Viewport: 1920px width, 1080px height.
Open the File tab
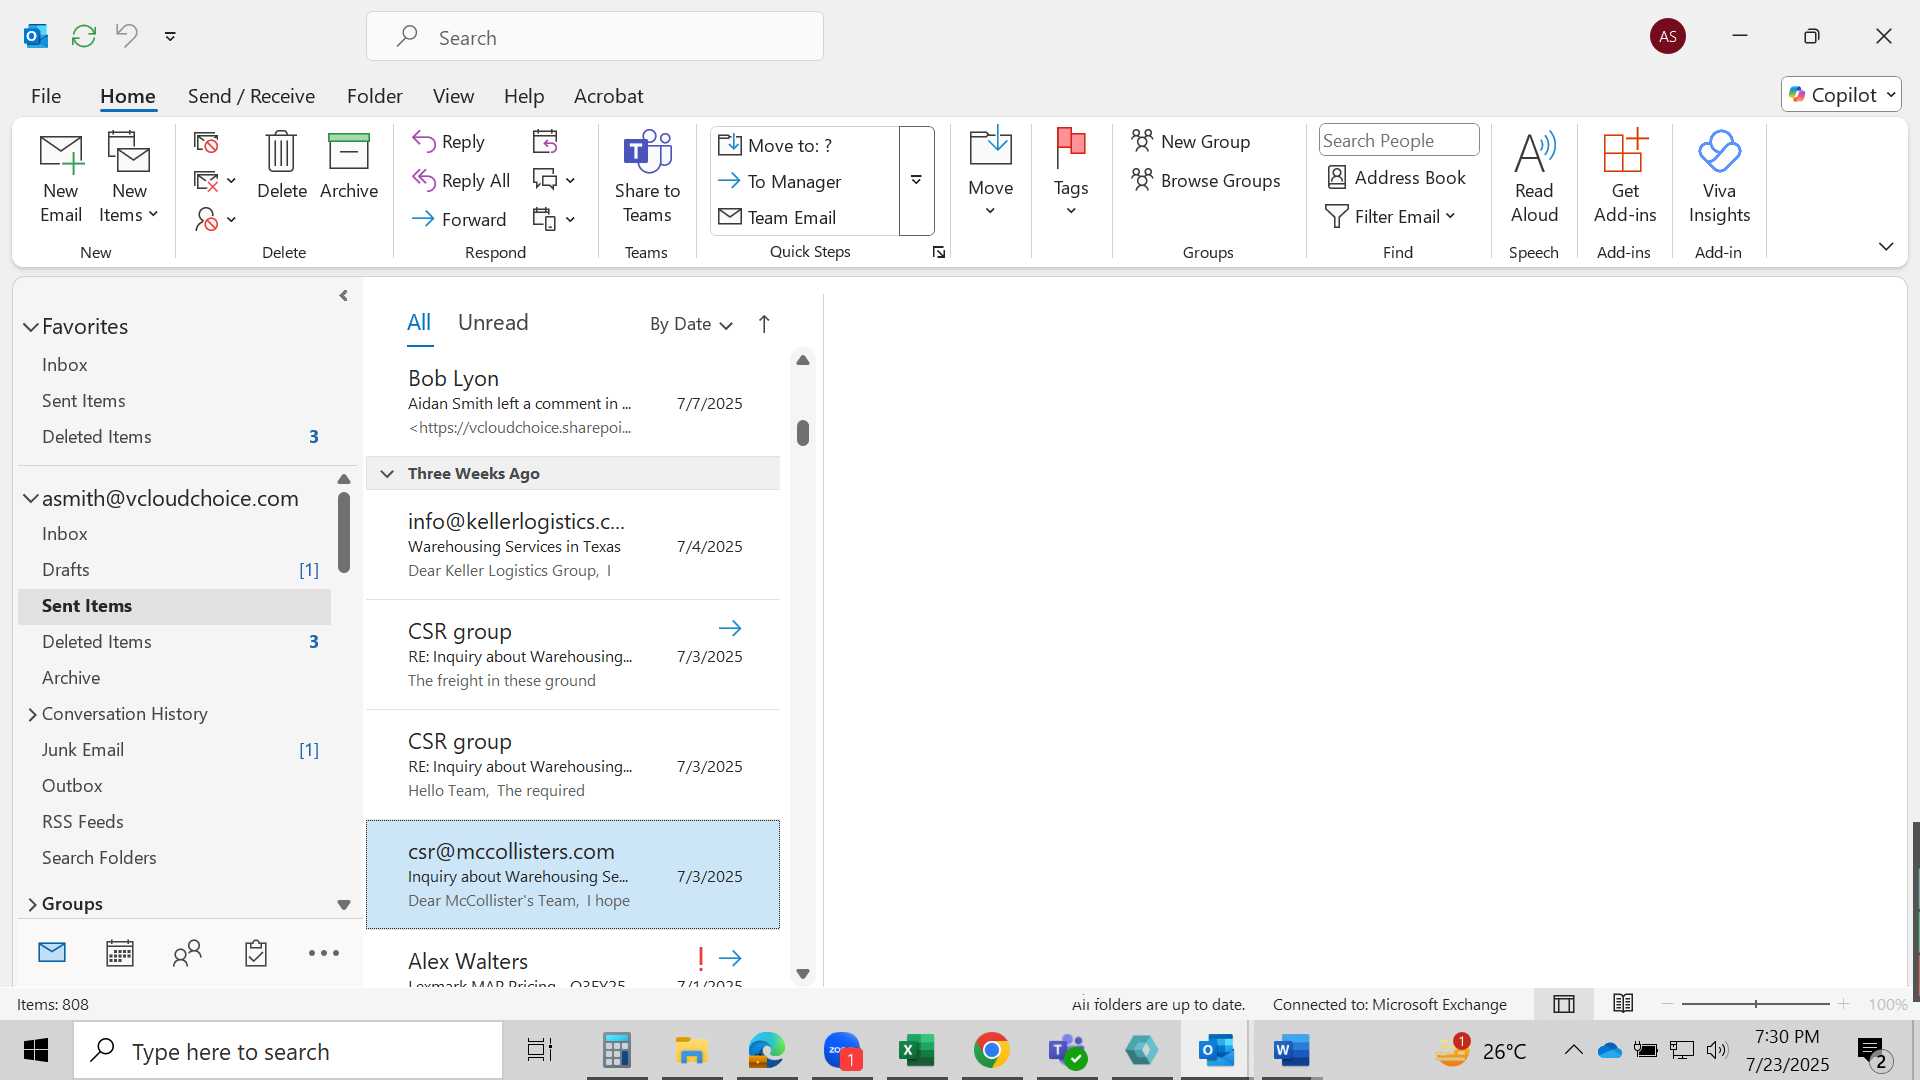[x=46, y=96]
